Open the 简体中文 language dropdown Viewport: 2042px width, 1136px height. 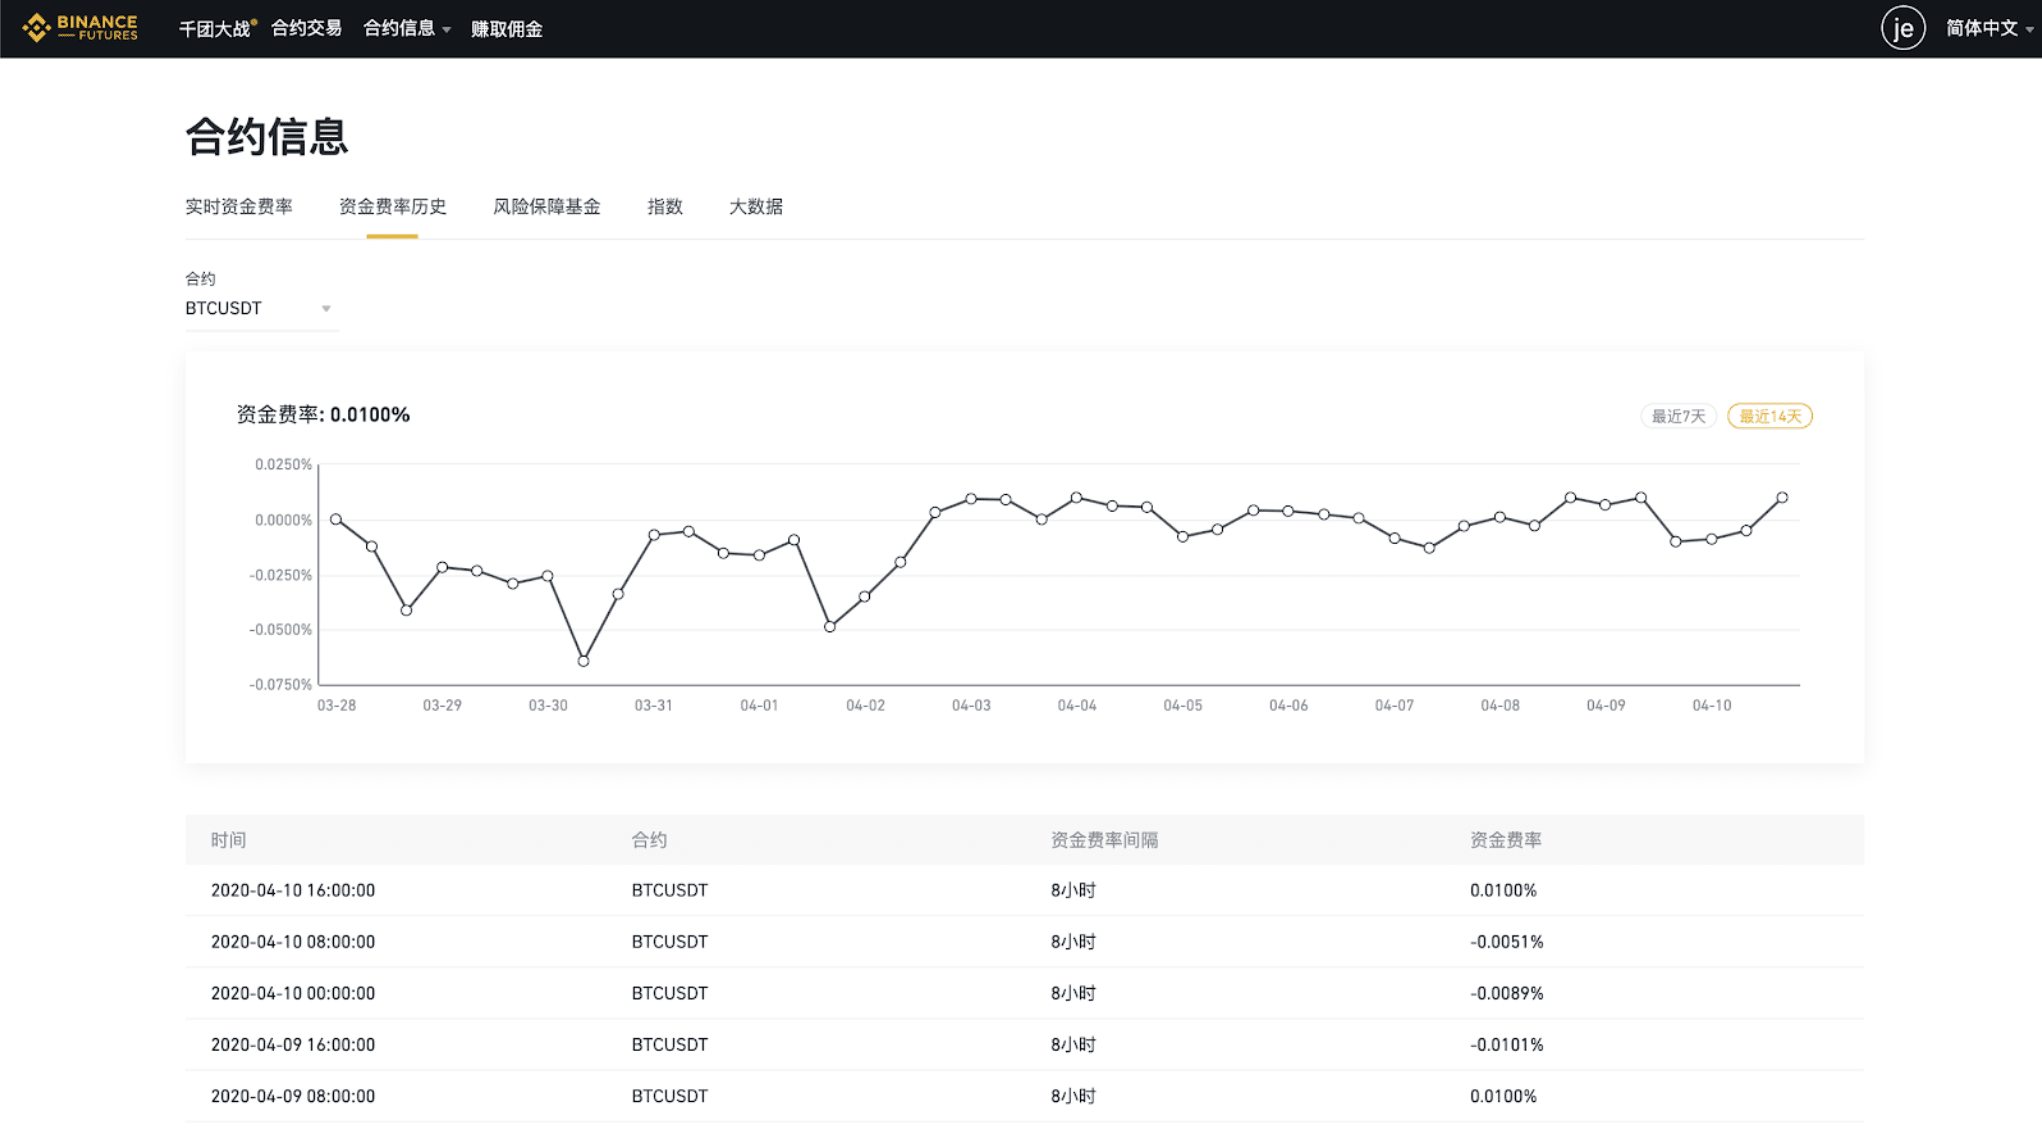pos(1987,29)
